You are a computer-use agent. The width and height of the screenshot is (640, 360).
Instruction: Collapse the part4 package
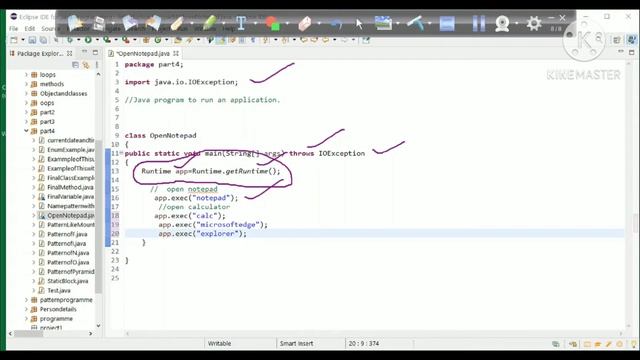tap(26, 131)
